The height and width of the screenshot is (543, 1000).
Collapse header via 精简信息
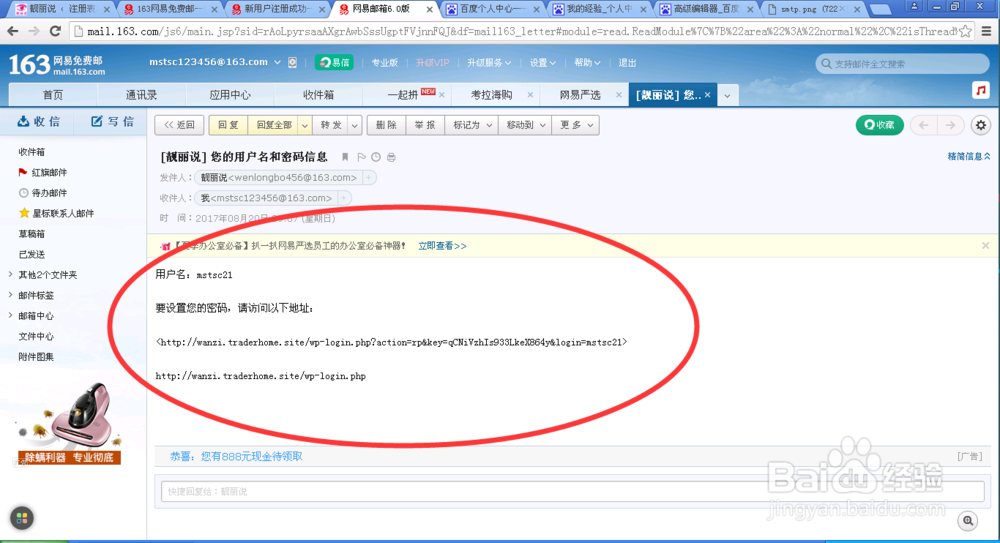coord(969,156)
